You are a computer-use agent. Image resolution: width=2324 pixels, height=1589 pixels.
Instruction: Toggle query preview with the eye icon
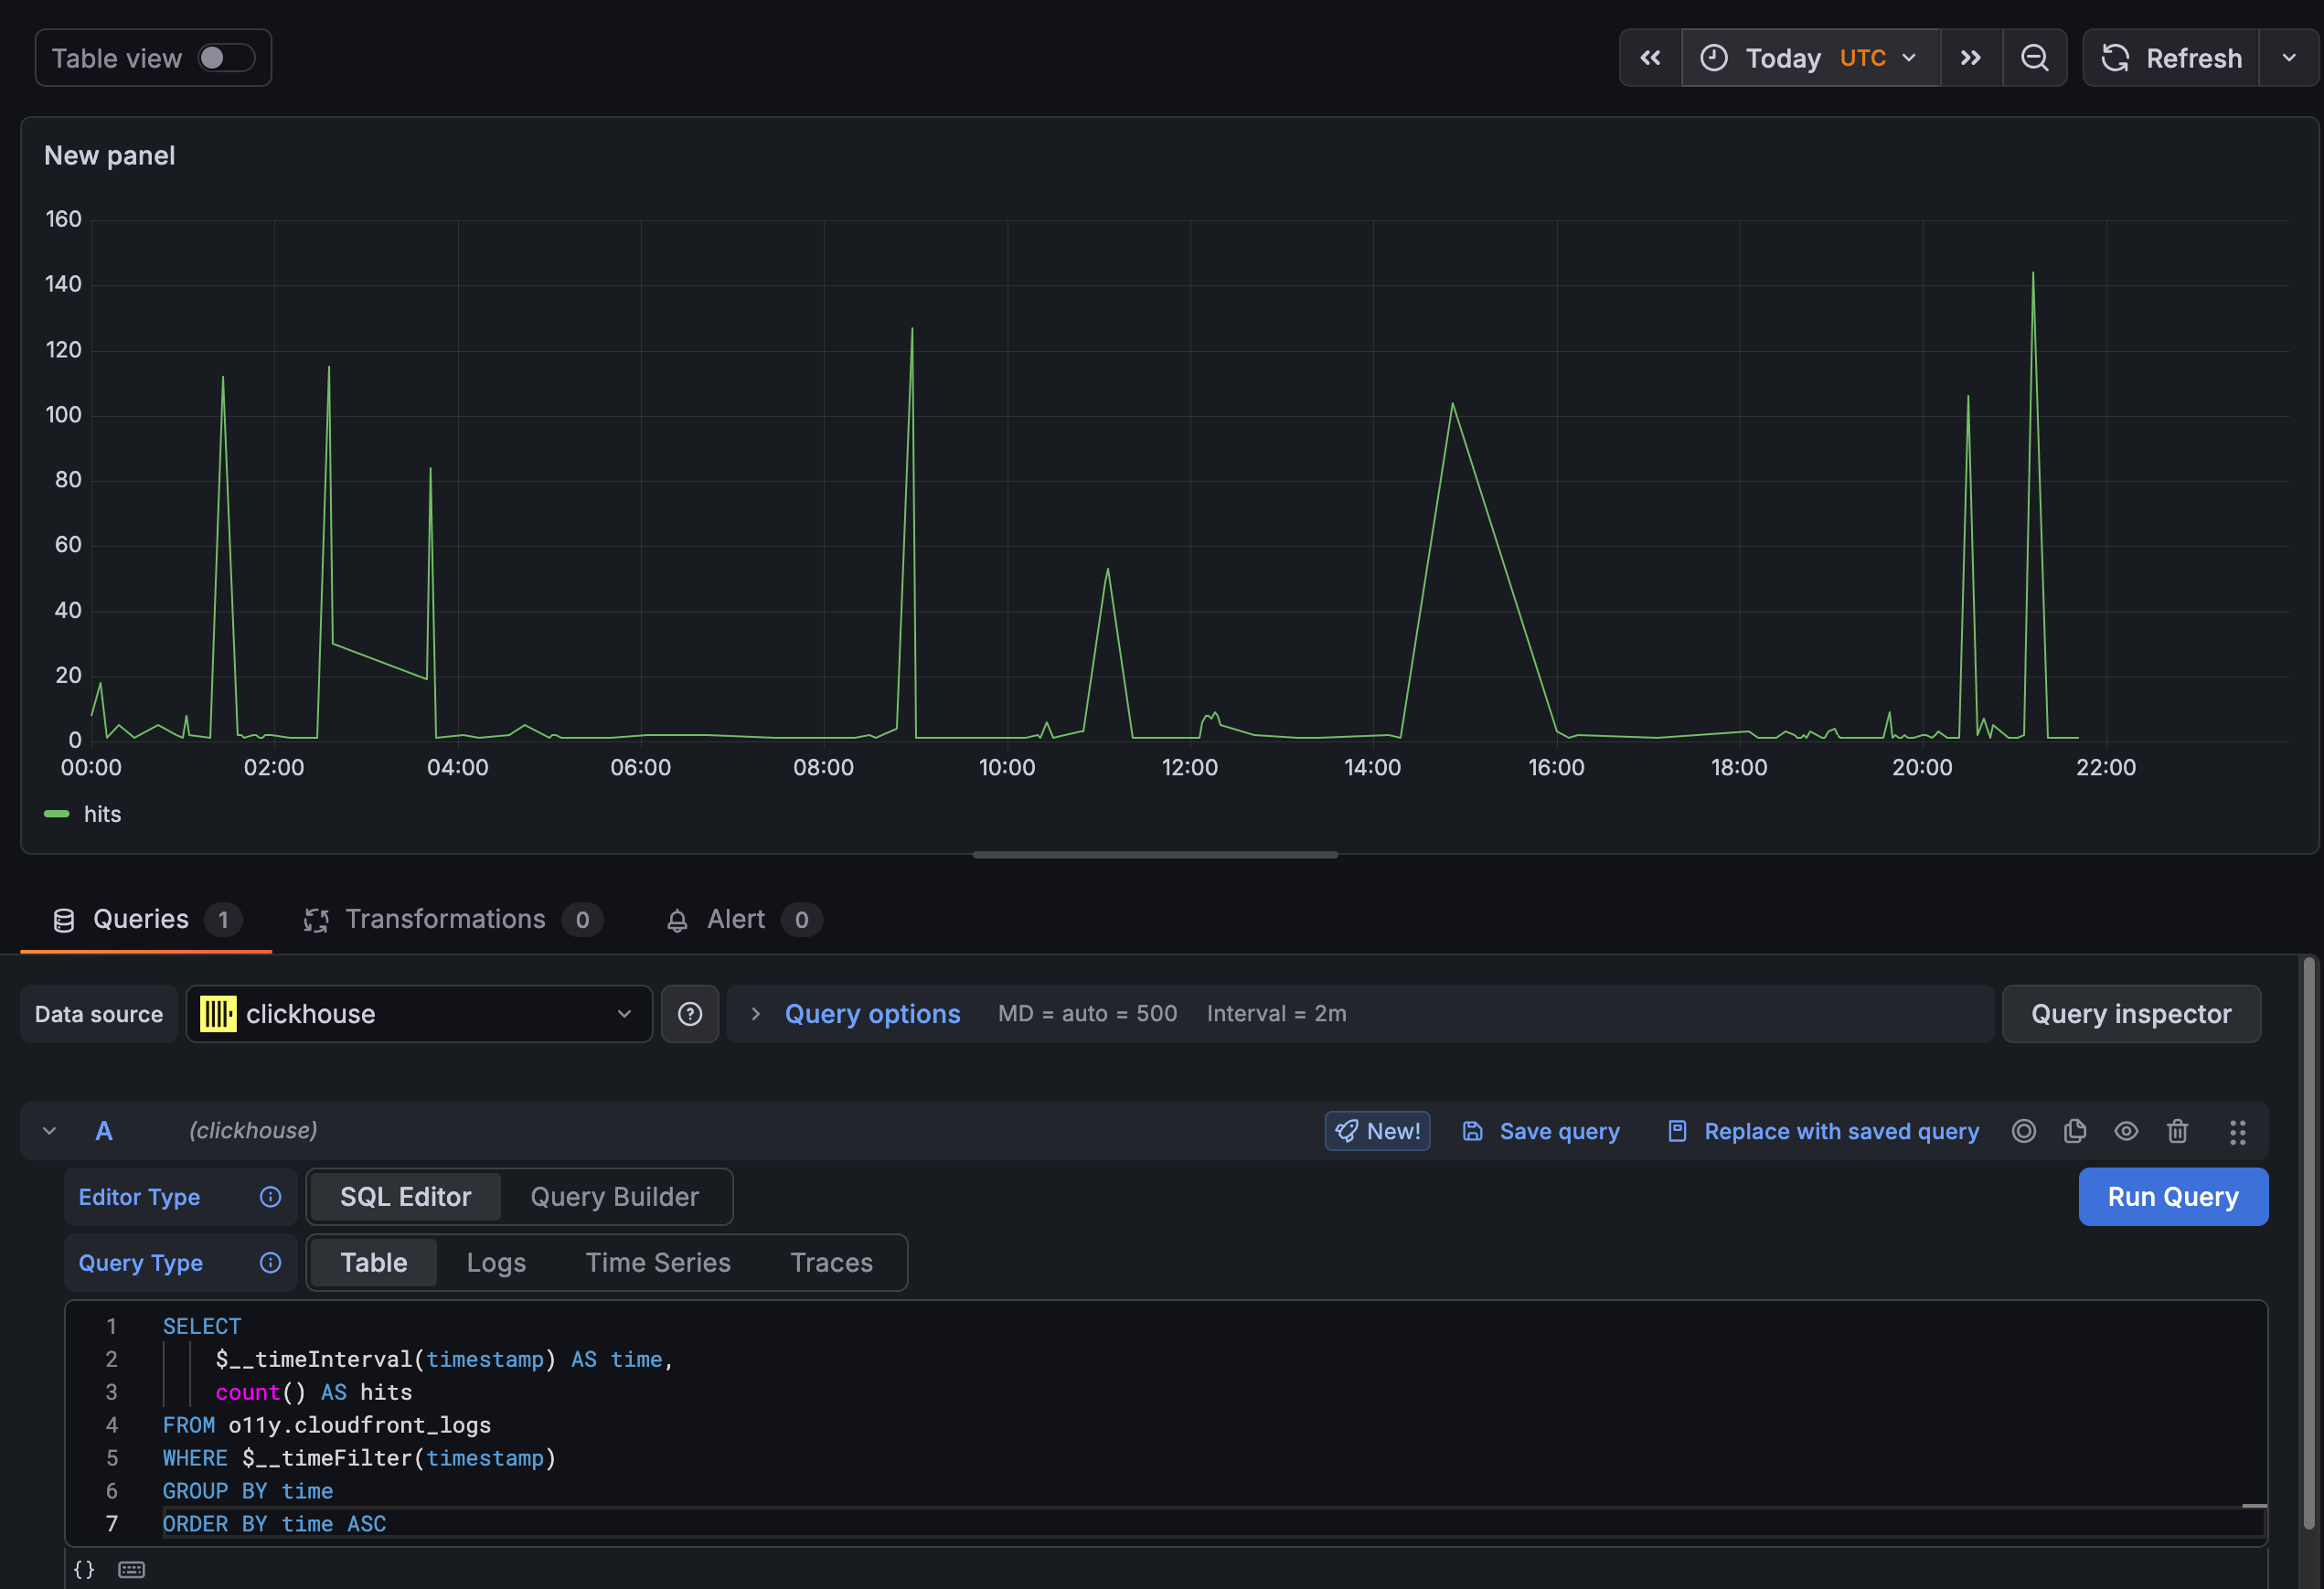tap(2126, 1131)
